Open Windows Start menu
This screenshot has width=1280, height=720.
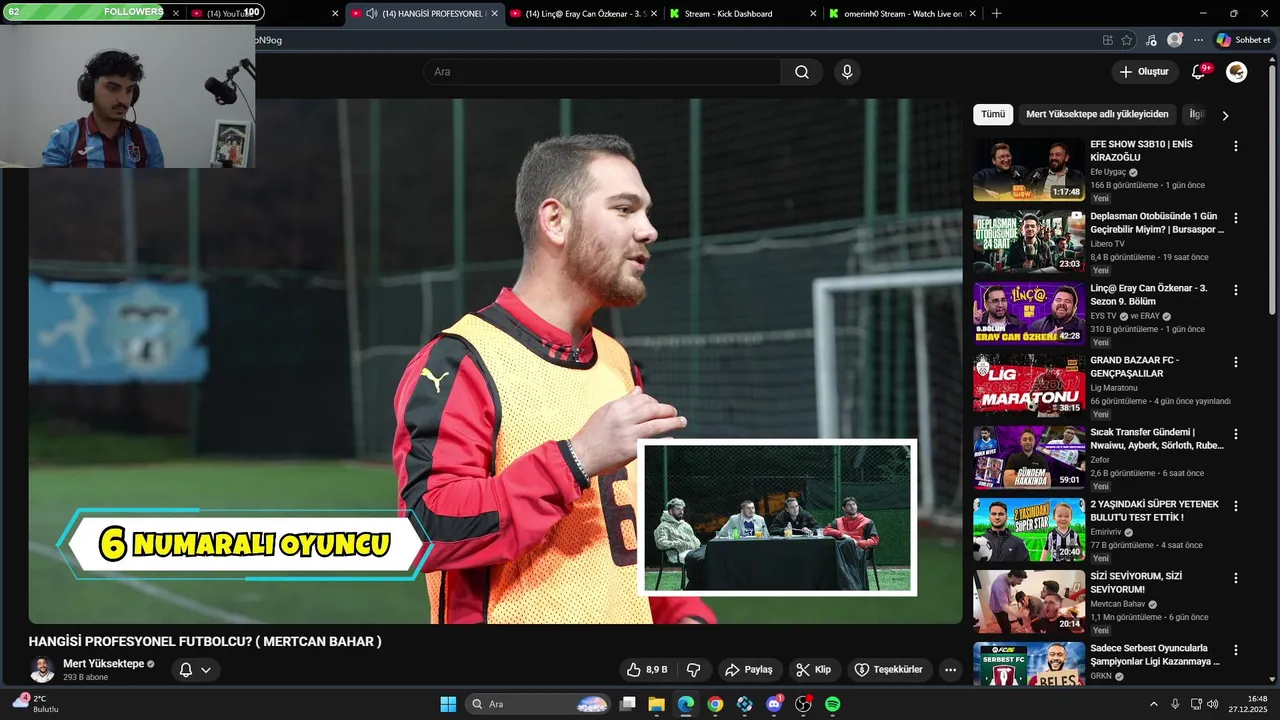[x=448, y=704]
